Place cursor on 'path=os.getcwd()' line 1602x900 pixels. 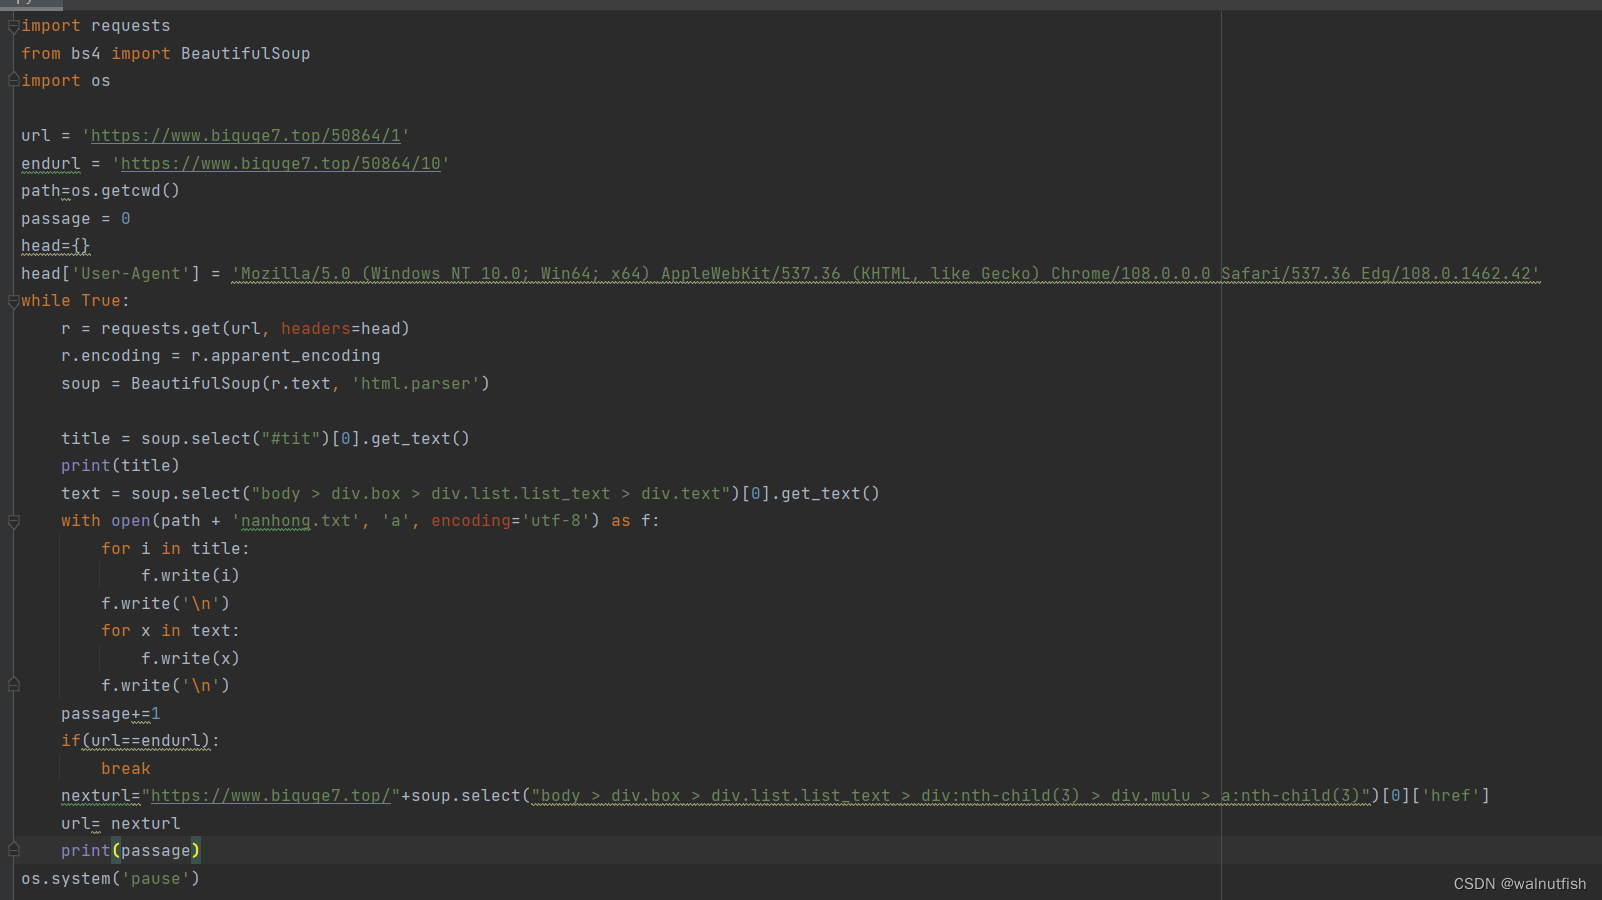point(100,191)
